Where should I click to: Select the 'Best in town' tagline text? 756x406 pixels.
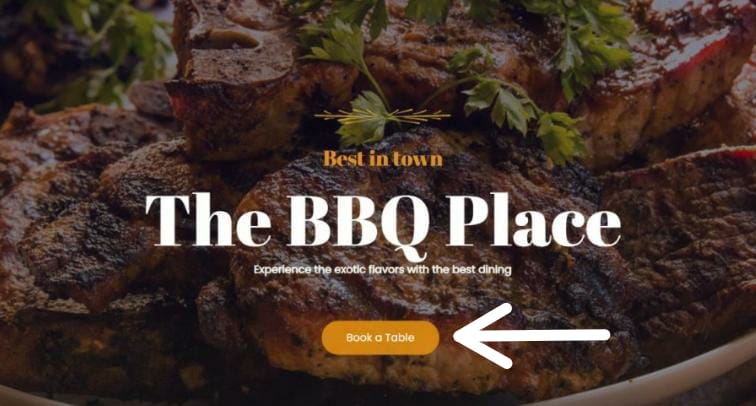point(383,159)
